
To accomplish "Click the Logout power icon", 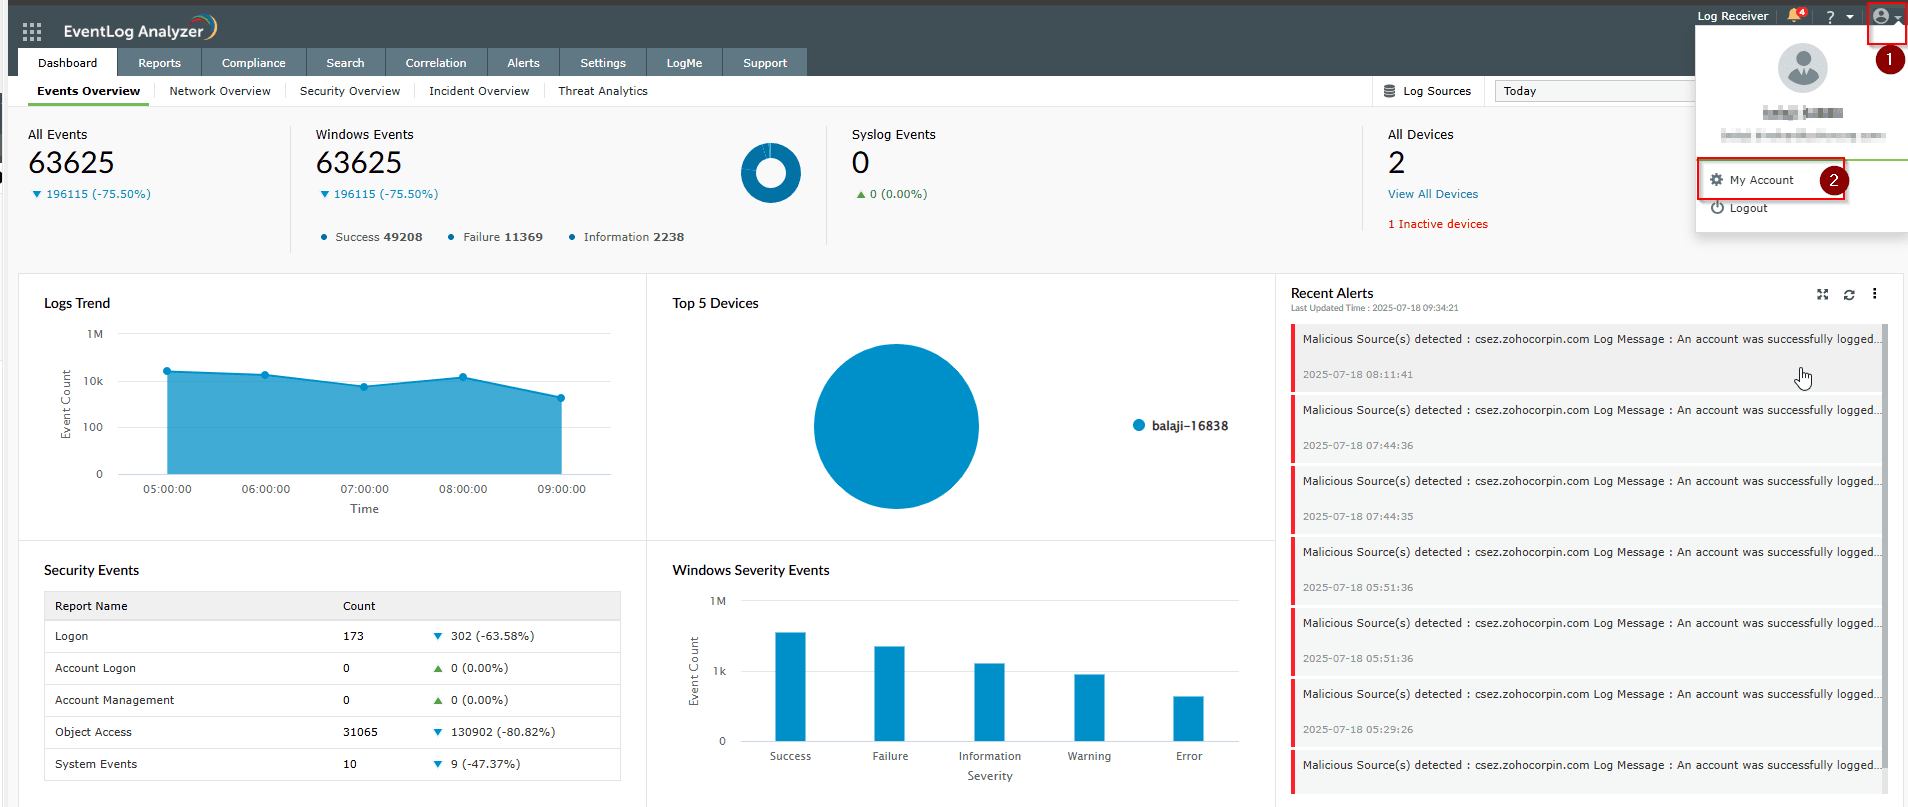I will point(1717,208).
